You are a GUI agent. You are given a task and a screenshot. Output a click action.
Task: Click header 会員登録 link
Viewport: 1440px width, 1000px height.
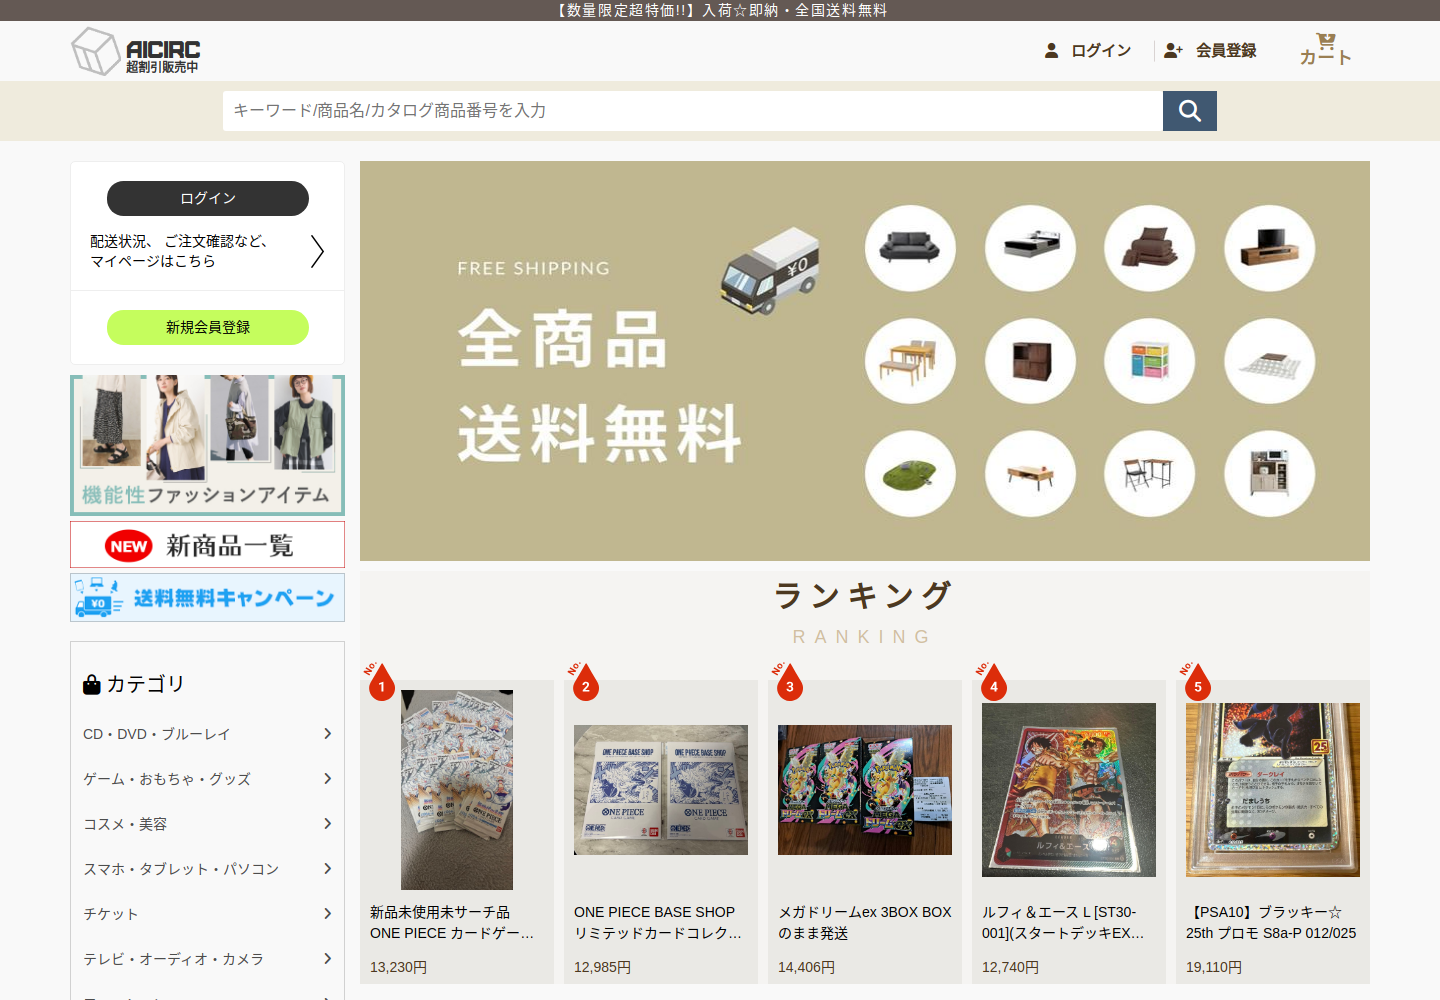tap(1226, 50)
